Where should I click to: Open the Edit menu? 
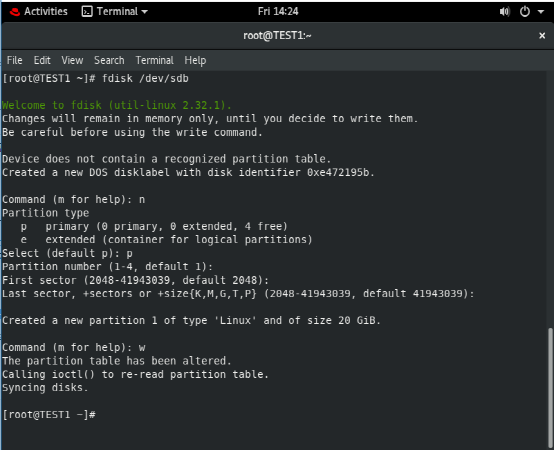click(x=42, y=60)
